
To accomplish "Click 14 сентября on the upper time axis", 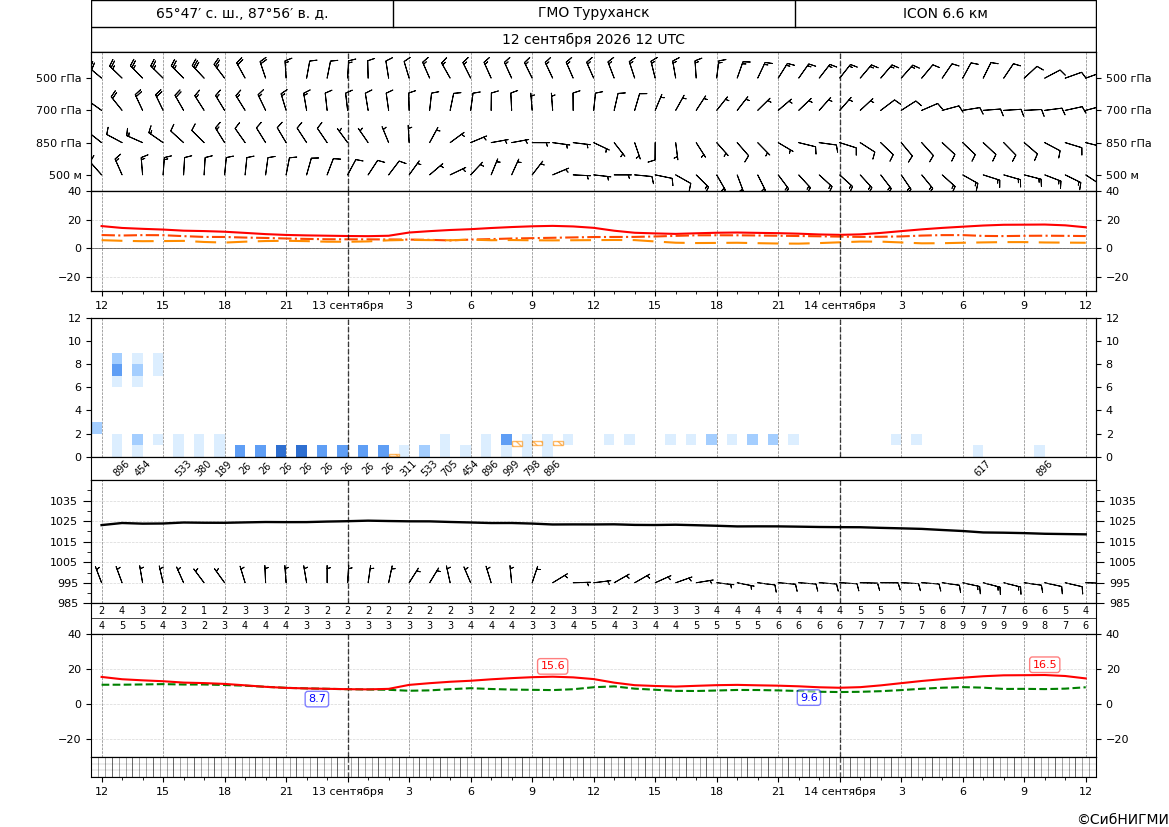I will 839,305.
